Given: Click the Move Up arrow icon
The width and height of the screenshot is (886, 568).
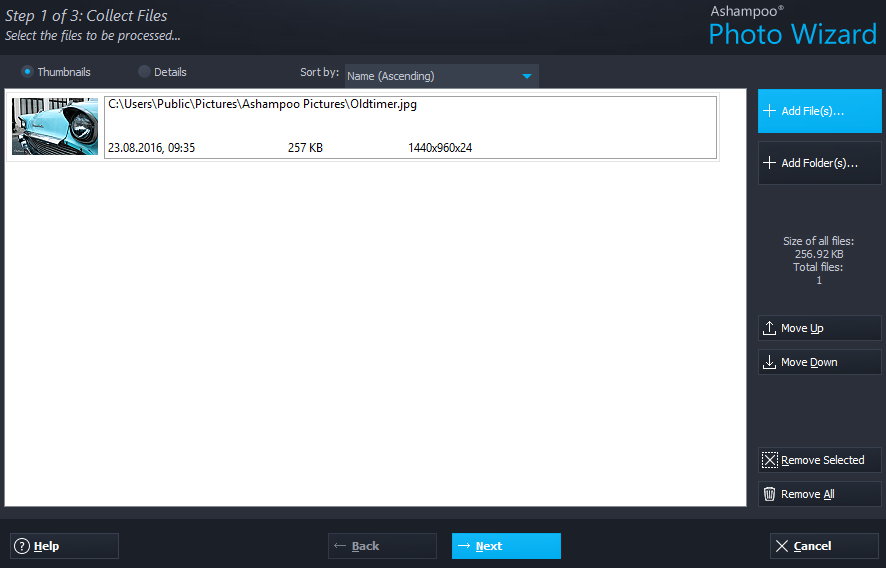Looking at the screenshot, I should 769,328.
